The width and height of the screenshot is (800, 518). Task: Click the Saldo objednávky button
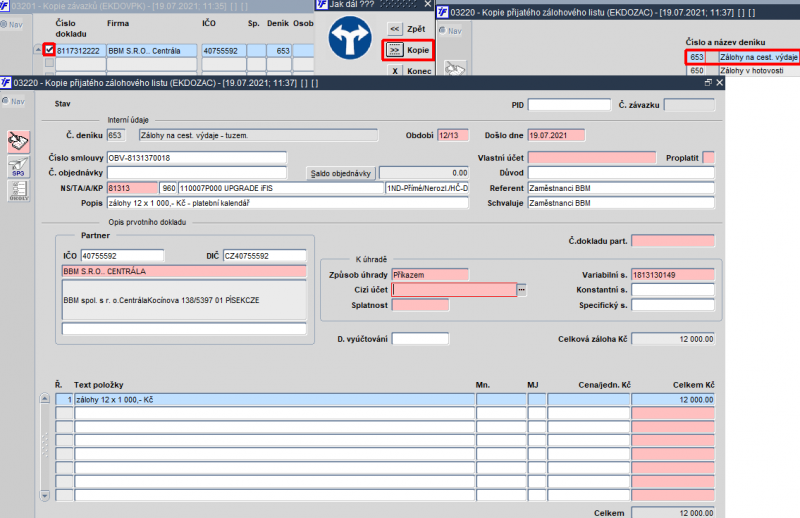tap(341, 172)
